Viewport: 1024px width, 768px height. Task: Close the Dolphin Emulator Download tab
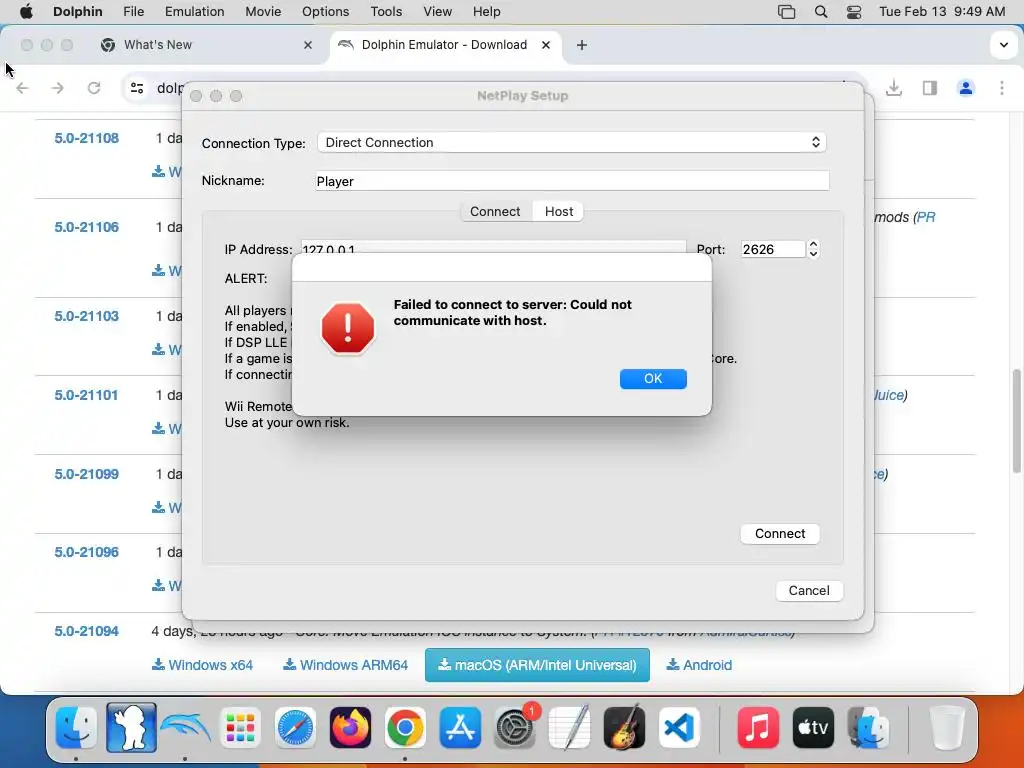tap(546, 45)
